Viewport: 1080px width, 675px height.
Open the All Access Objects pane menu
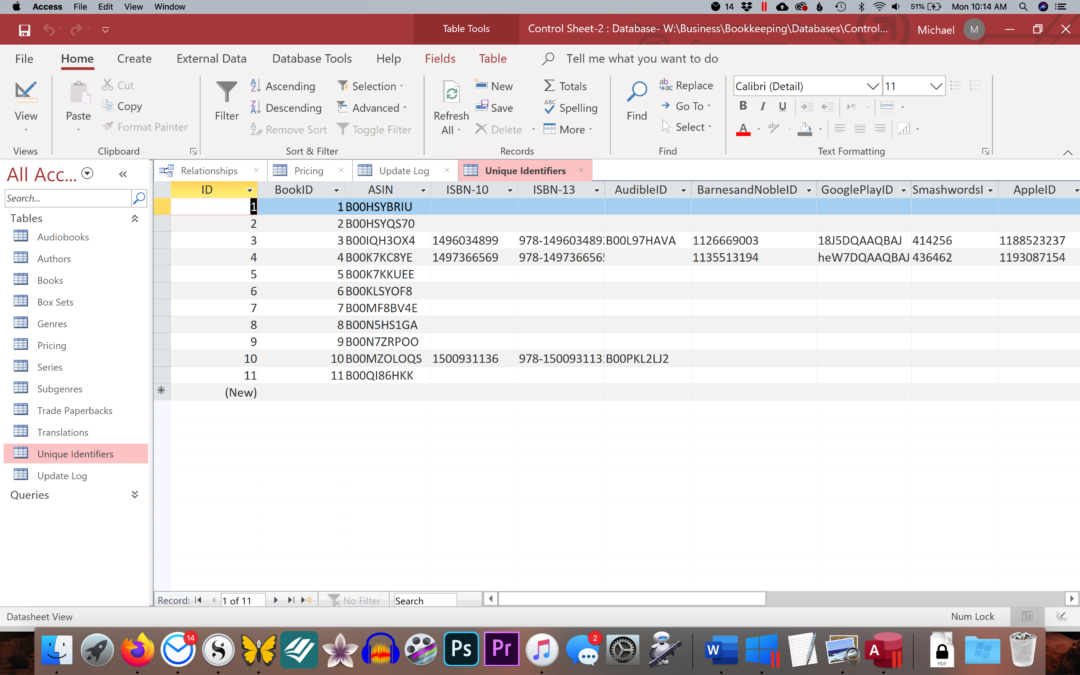(87, 174)
